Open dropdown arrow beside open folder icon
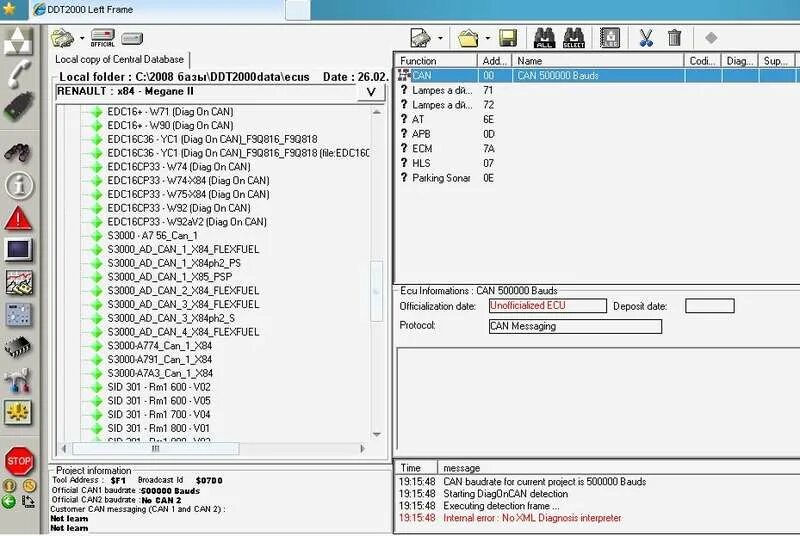 point(488,38)
